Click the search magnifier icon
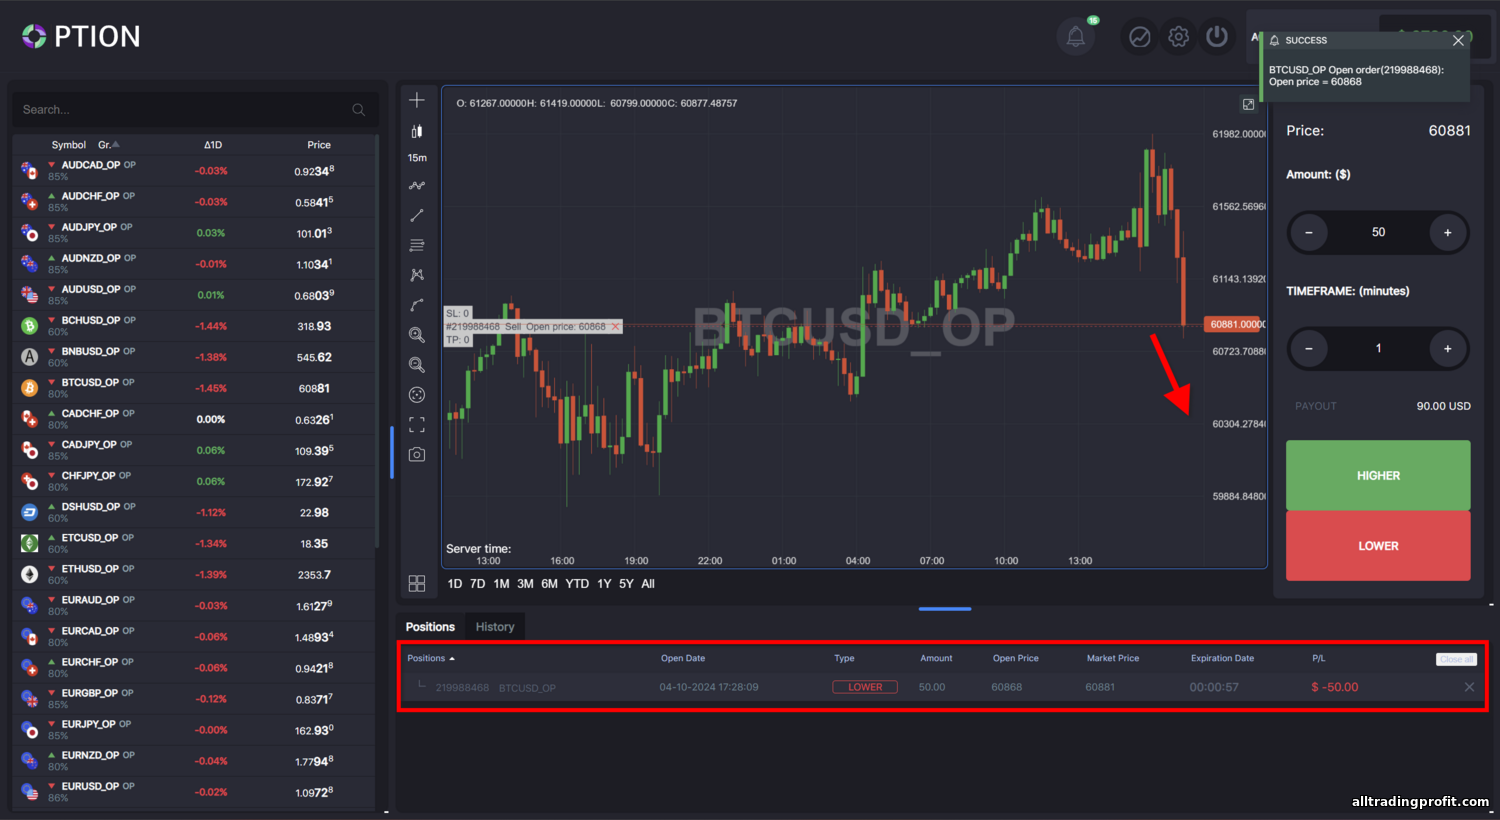The image size is (1500, 820). point(359,110)
